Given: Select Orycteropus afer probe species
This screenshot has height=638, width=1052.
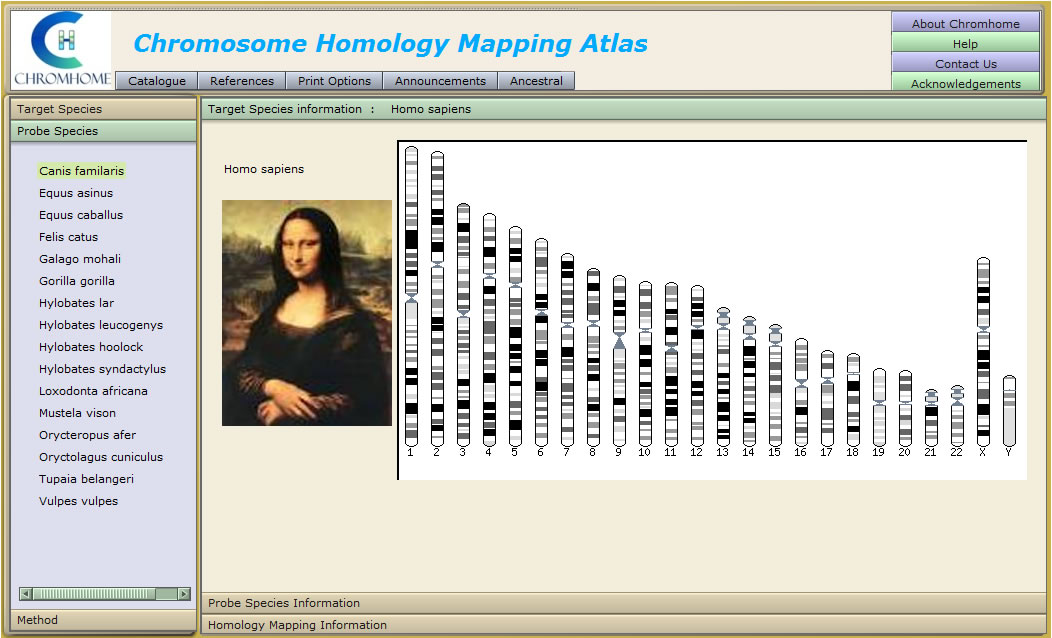Looking at the screenshot, I should [87, 435].
